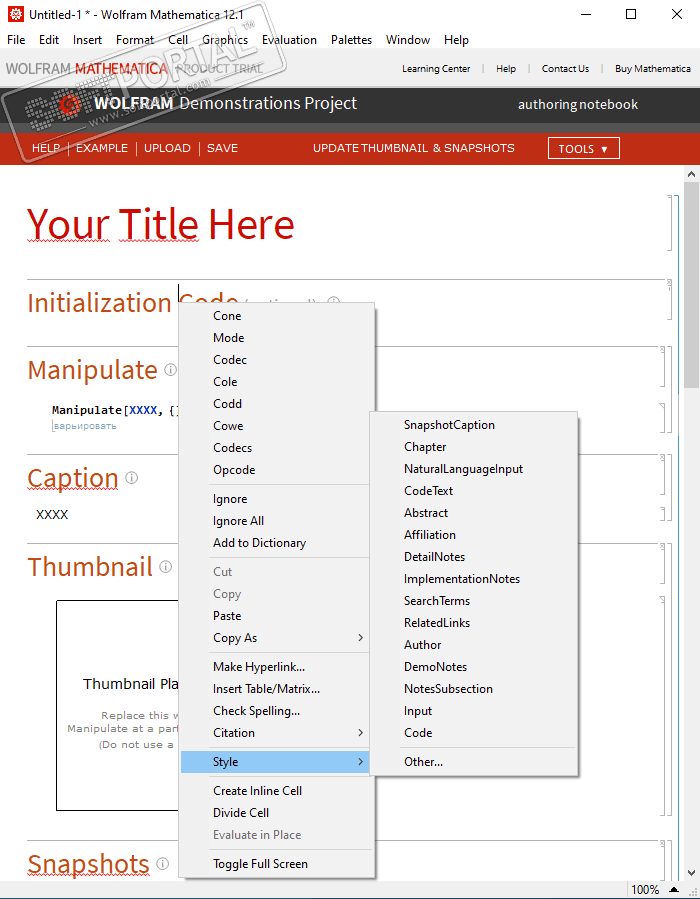Screen dimensions: 700x899
Task: Click the info icon beside Caption heading
Action: [131, 478]
